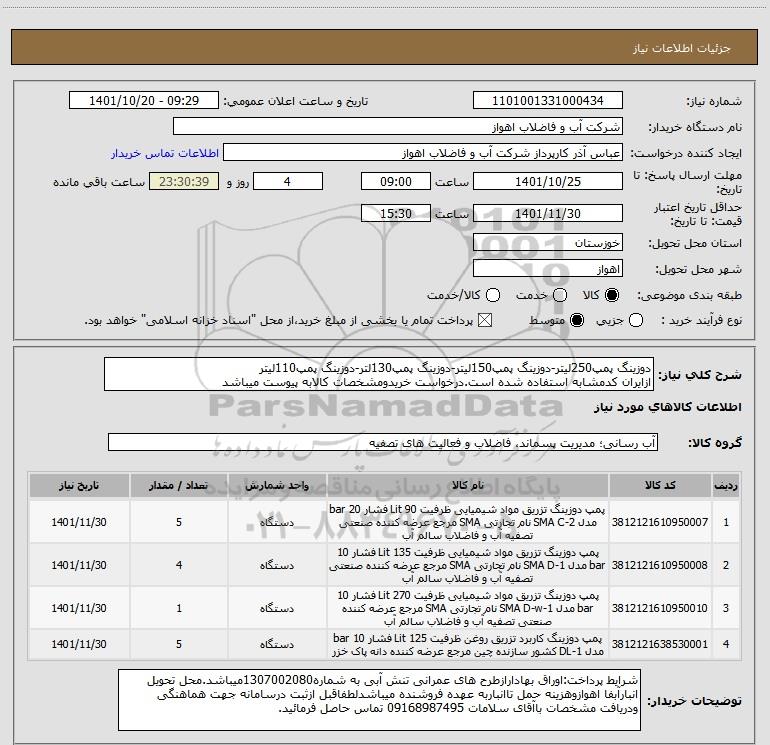
Task: Click the delivery city field اهواز
Action: click(548, 269)
